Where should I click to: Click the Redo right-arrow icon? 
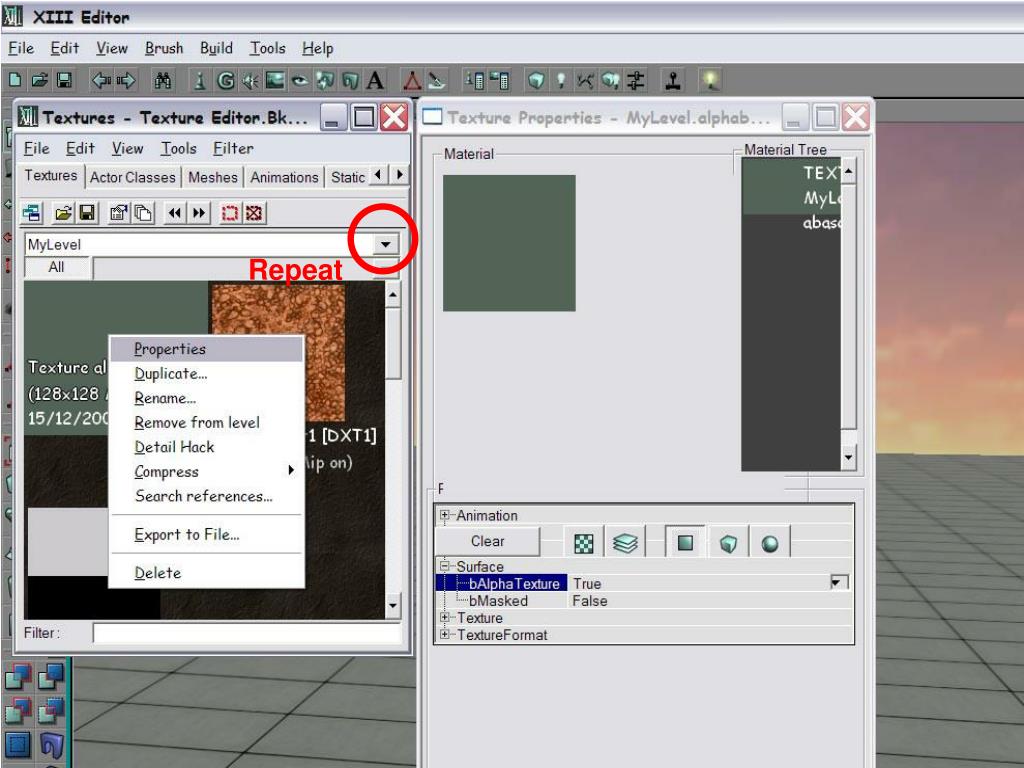(125, 80)
